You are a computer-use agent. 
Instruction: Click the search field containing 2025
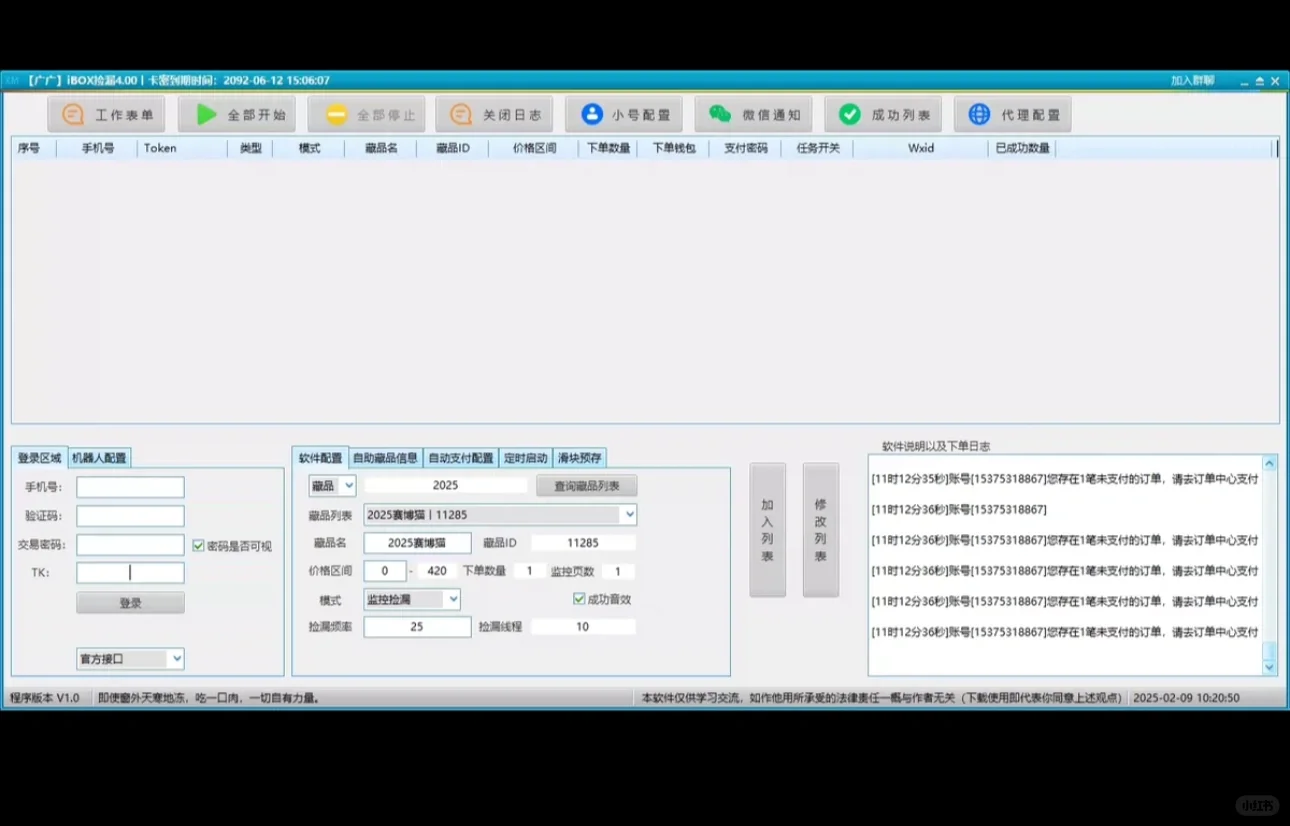coord(445,485)
